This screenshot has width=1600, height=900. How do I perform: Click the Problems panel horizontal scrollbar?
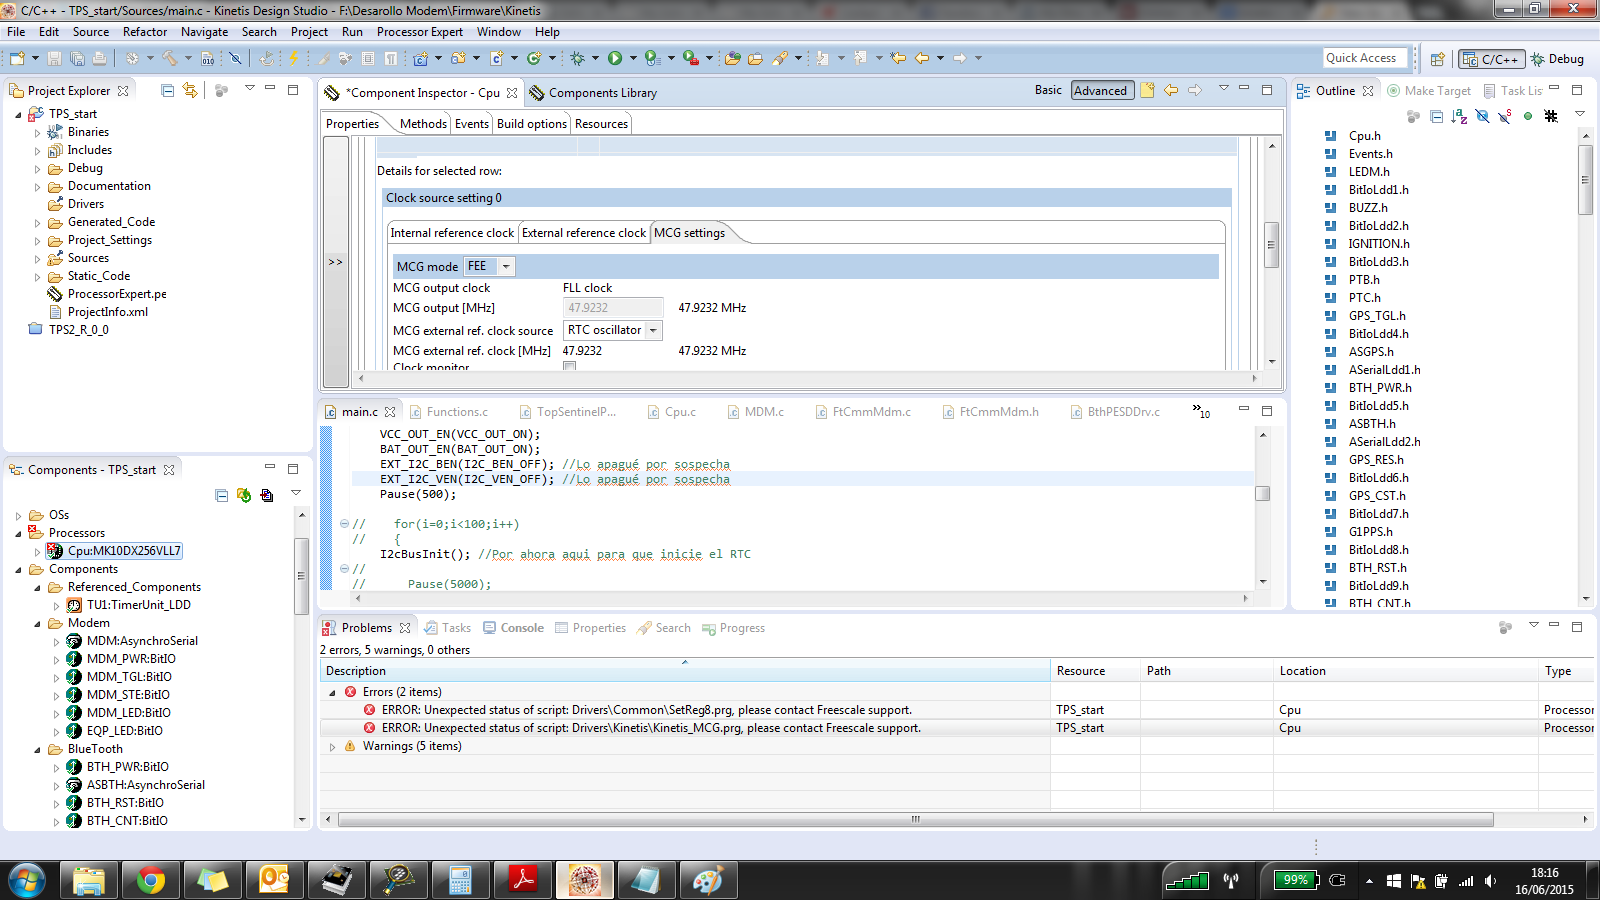click(915, 819)
